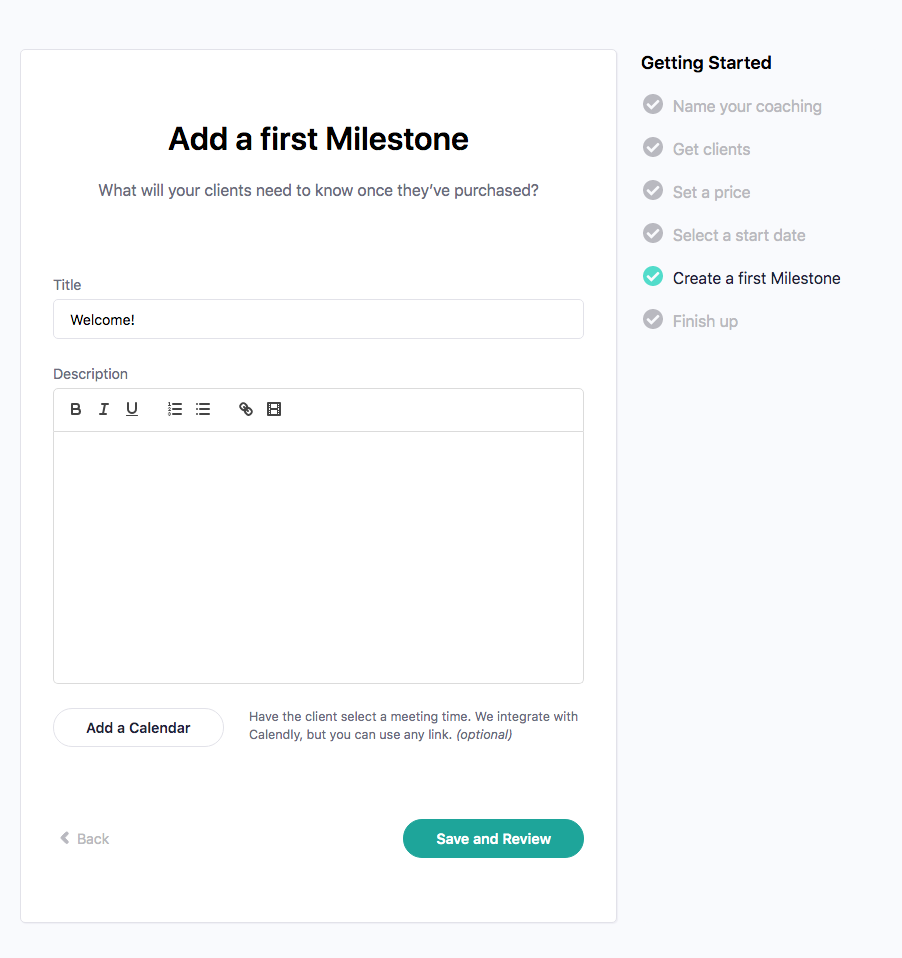Viewport: 902px width, 958px height.
Task: Select the 'Create a first Milestone' step label
Action: tap(756, 278)
